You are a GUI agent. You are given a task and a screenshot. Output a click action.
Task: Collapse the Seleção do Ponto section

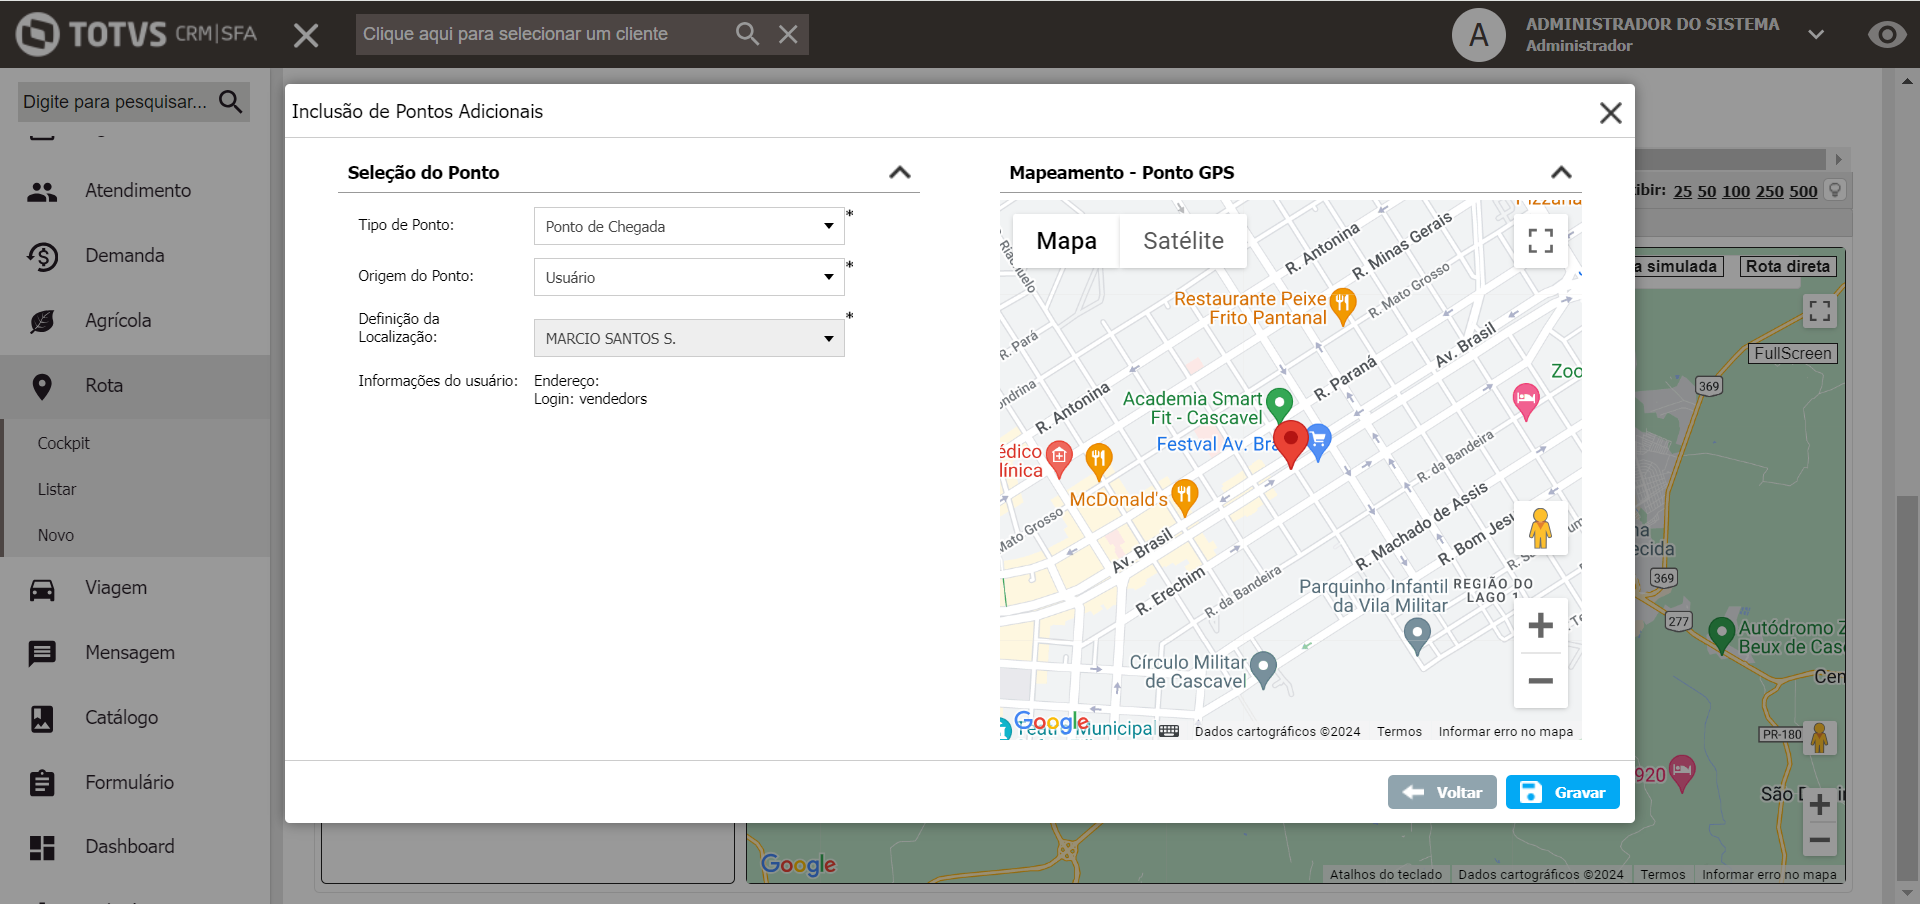(x=900, y=172)
